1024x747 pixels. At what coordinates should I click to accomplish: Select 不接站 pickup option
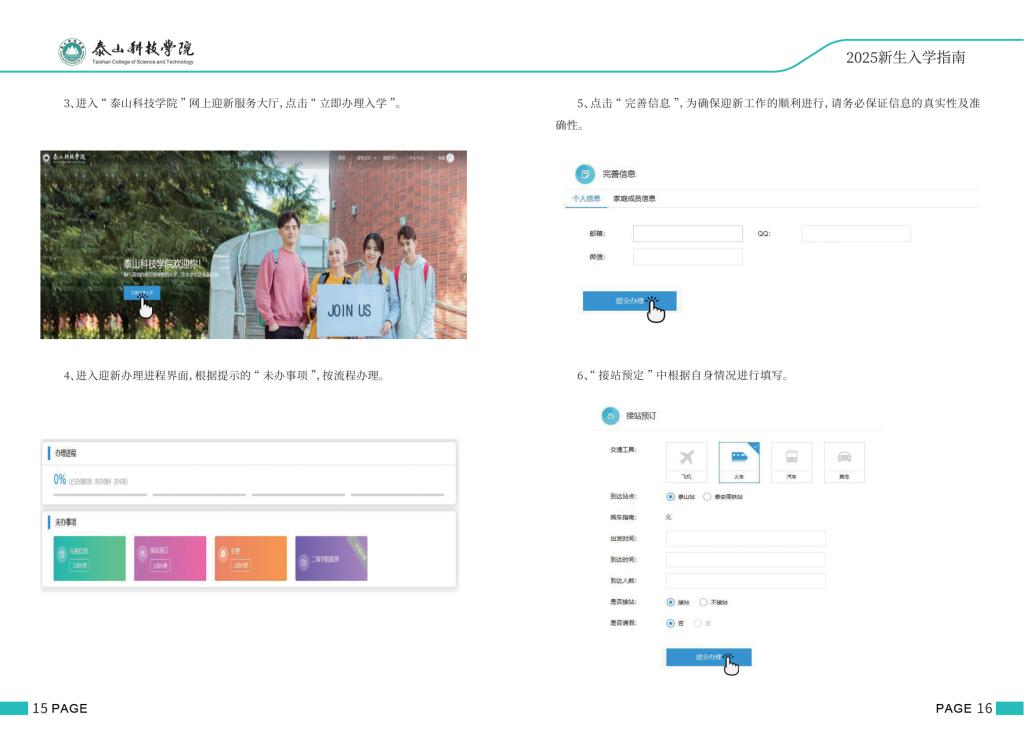pos(703,602)
